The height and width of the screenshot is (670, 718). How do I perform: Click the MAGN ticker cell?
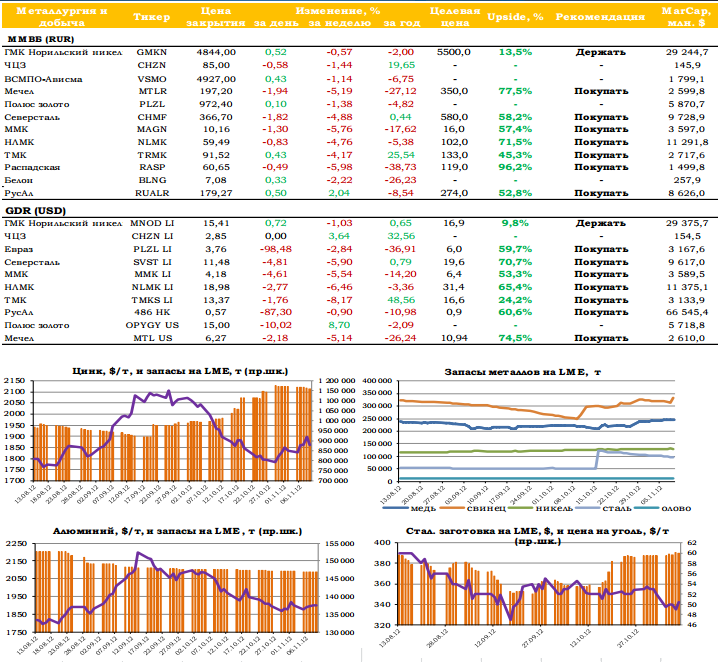pos(152,129)
